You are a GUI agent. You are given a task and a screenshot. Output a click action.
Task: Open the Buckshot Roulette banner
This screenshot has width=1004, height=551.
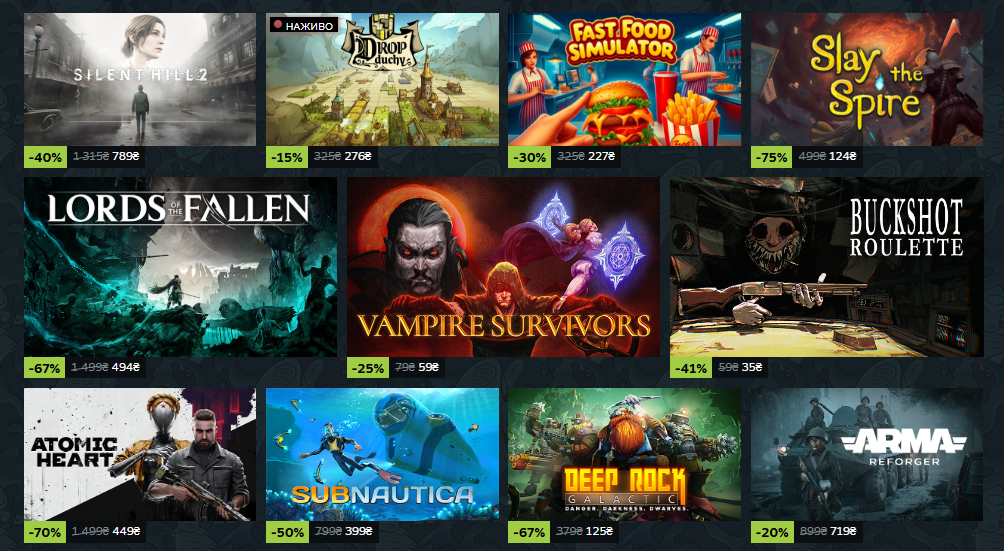(x=827, y=267)
